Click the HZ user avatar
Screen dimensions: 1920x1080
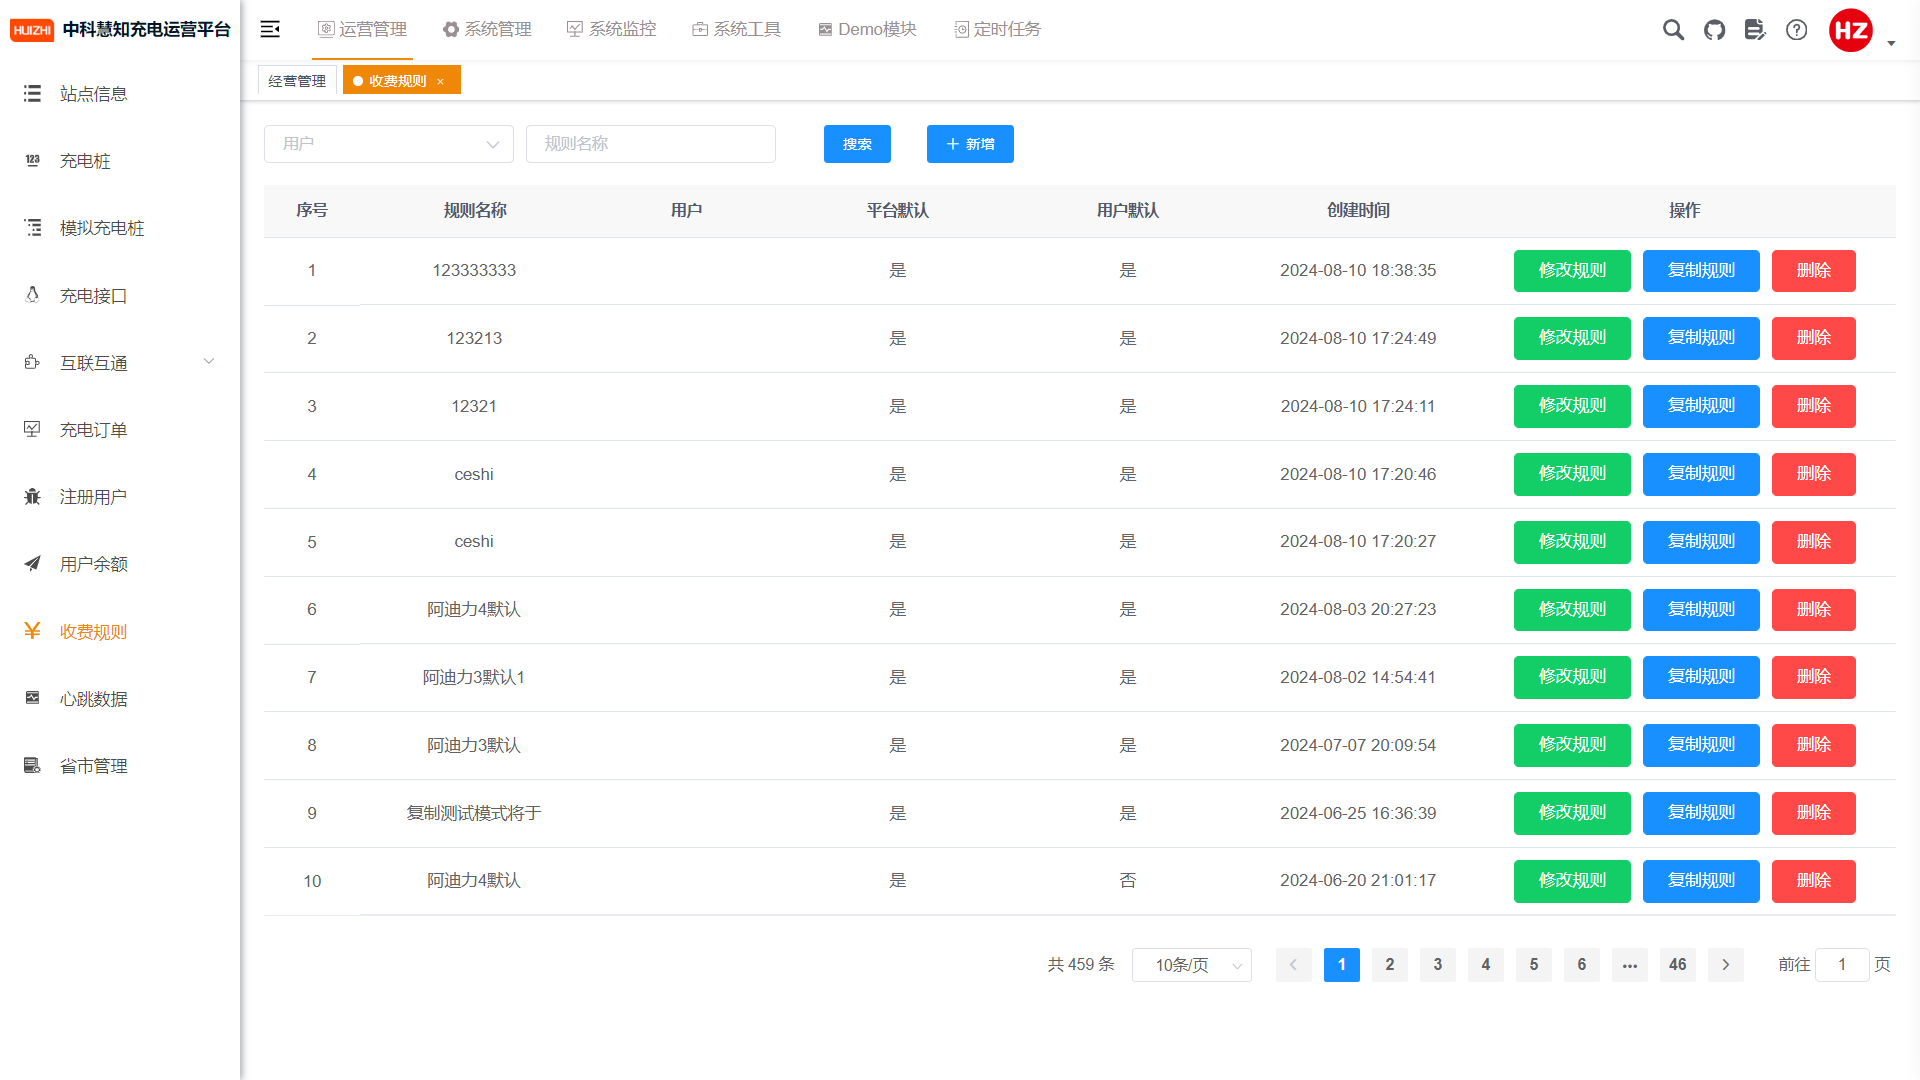(1851, 30)
